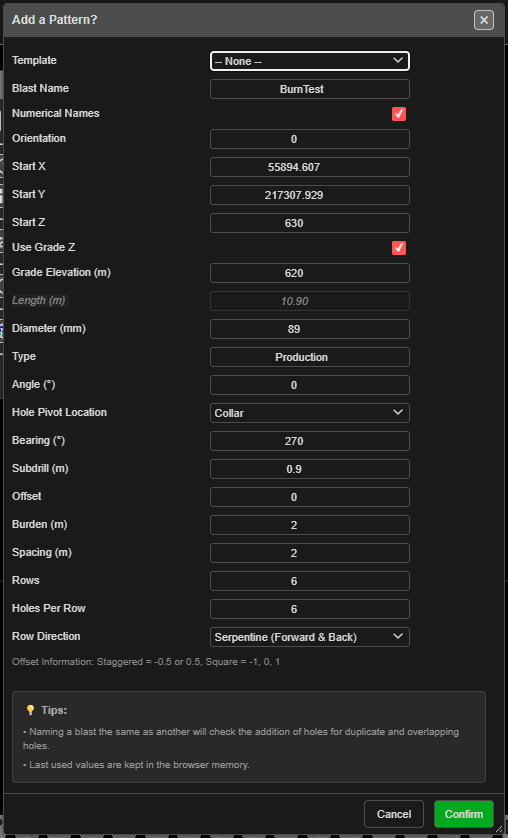This screenshot has width=508, height=838.
Task: Click the 'Naming a blast' tip text
Action: 241,738
